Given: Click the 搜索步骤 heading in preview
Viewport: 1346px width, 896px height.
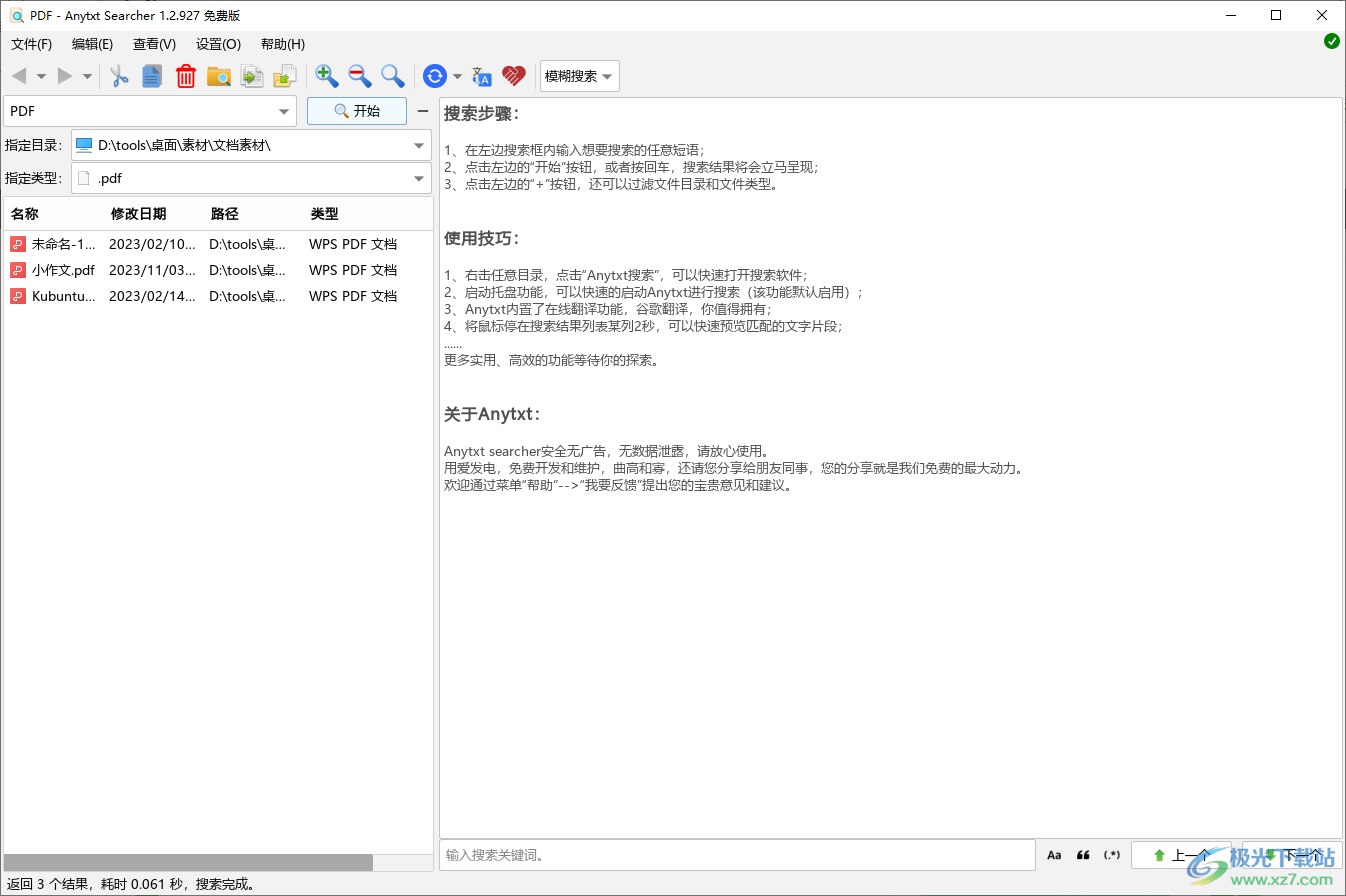Looking at the screenshot, I should point(482,113).
